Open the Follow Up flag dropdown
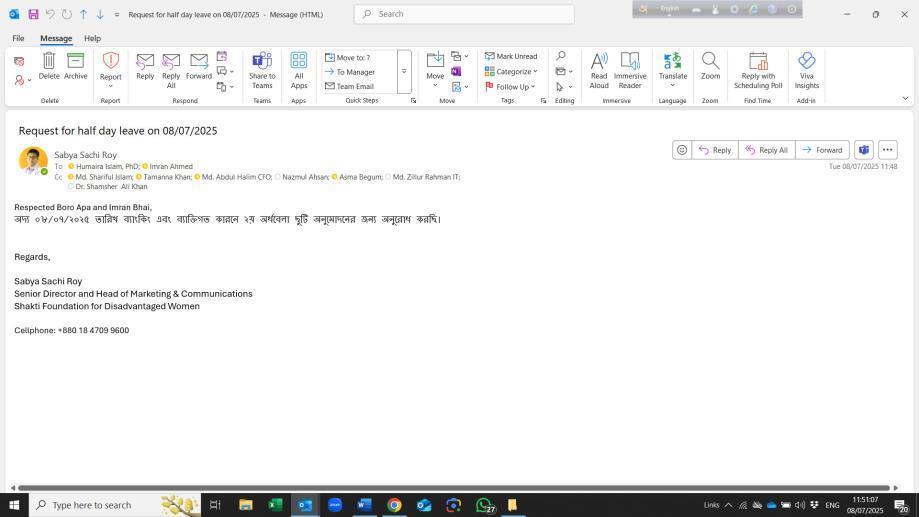The image size is (919, 517). 514,86
